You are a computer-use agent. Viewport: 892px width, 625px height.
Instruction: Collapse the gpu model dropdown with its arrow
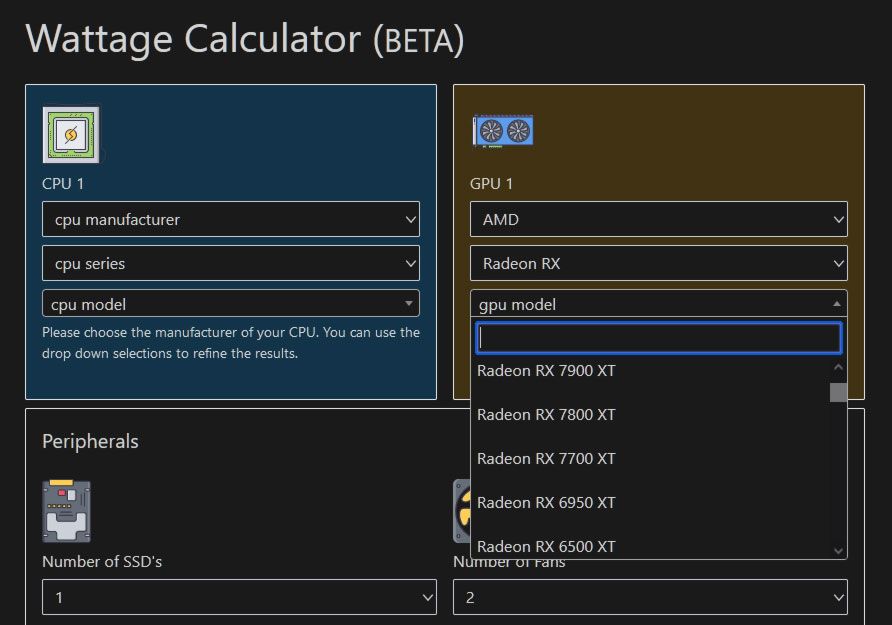point(837,304)
